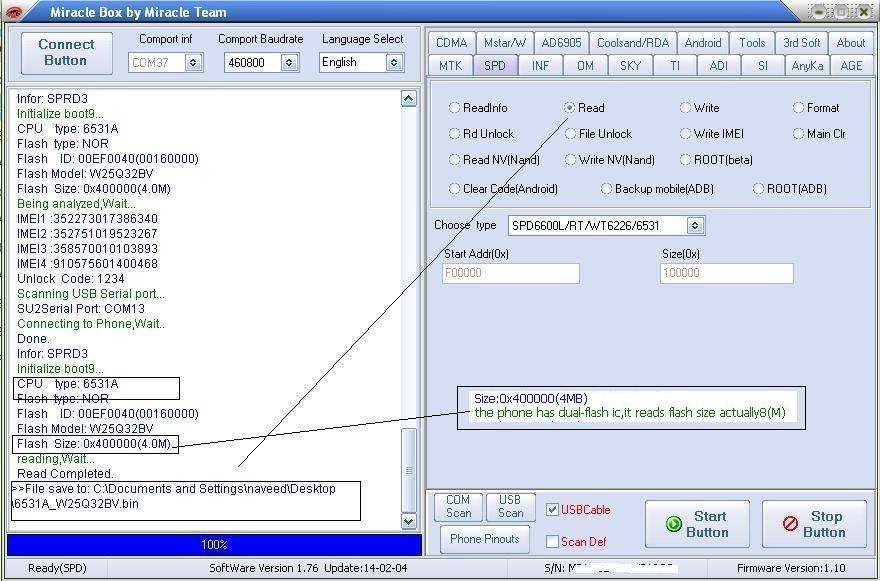Switch to the INF tab

(x=540, y=66)
